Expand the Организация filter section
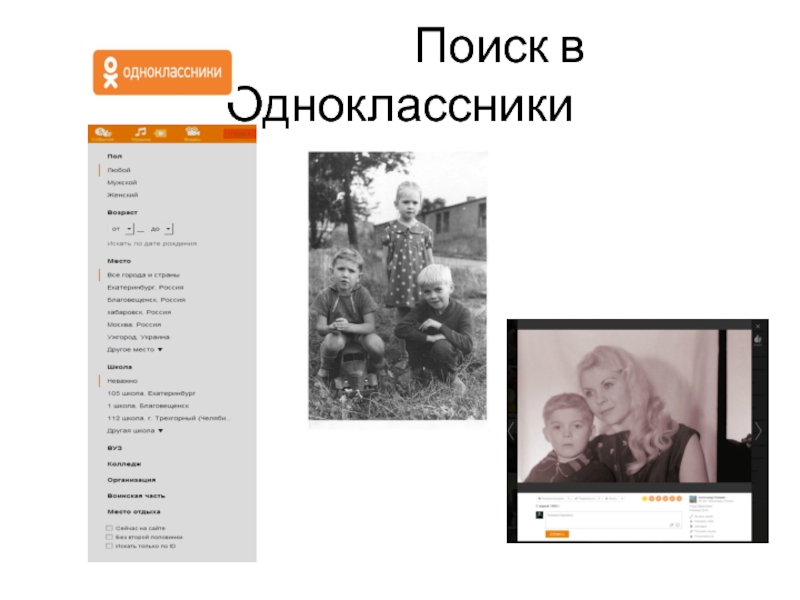 [x=132, y=480]
